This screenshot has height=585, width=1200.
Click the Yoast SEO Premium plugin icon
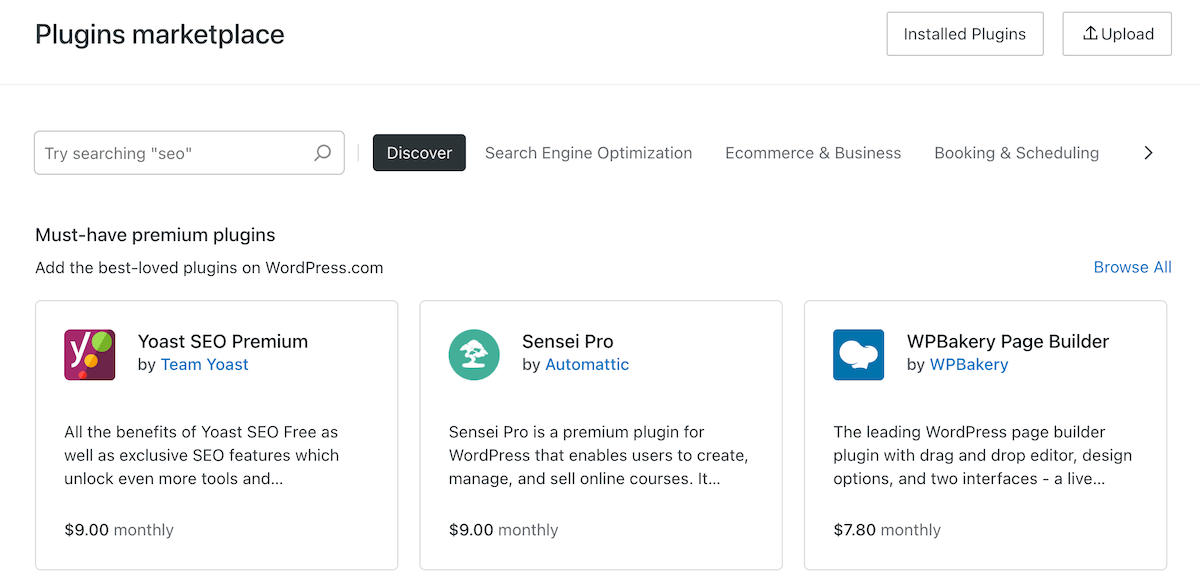pos(90,355)
